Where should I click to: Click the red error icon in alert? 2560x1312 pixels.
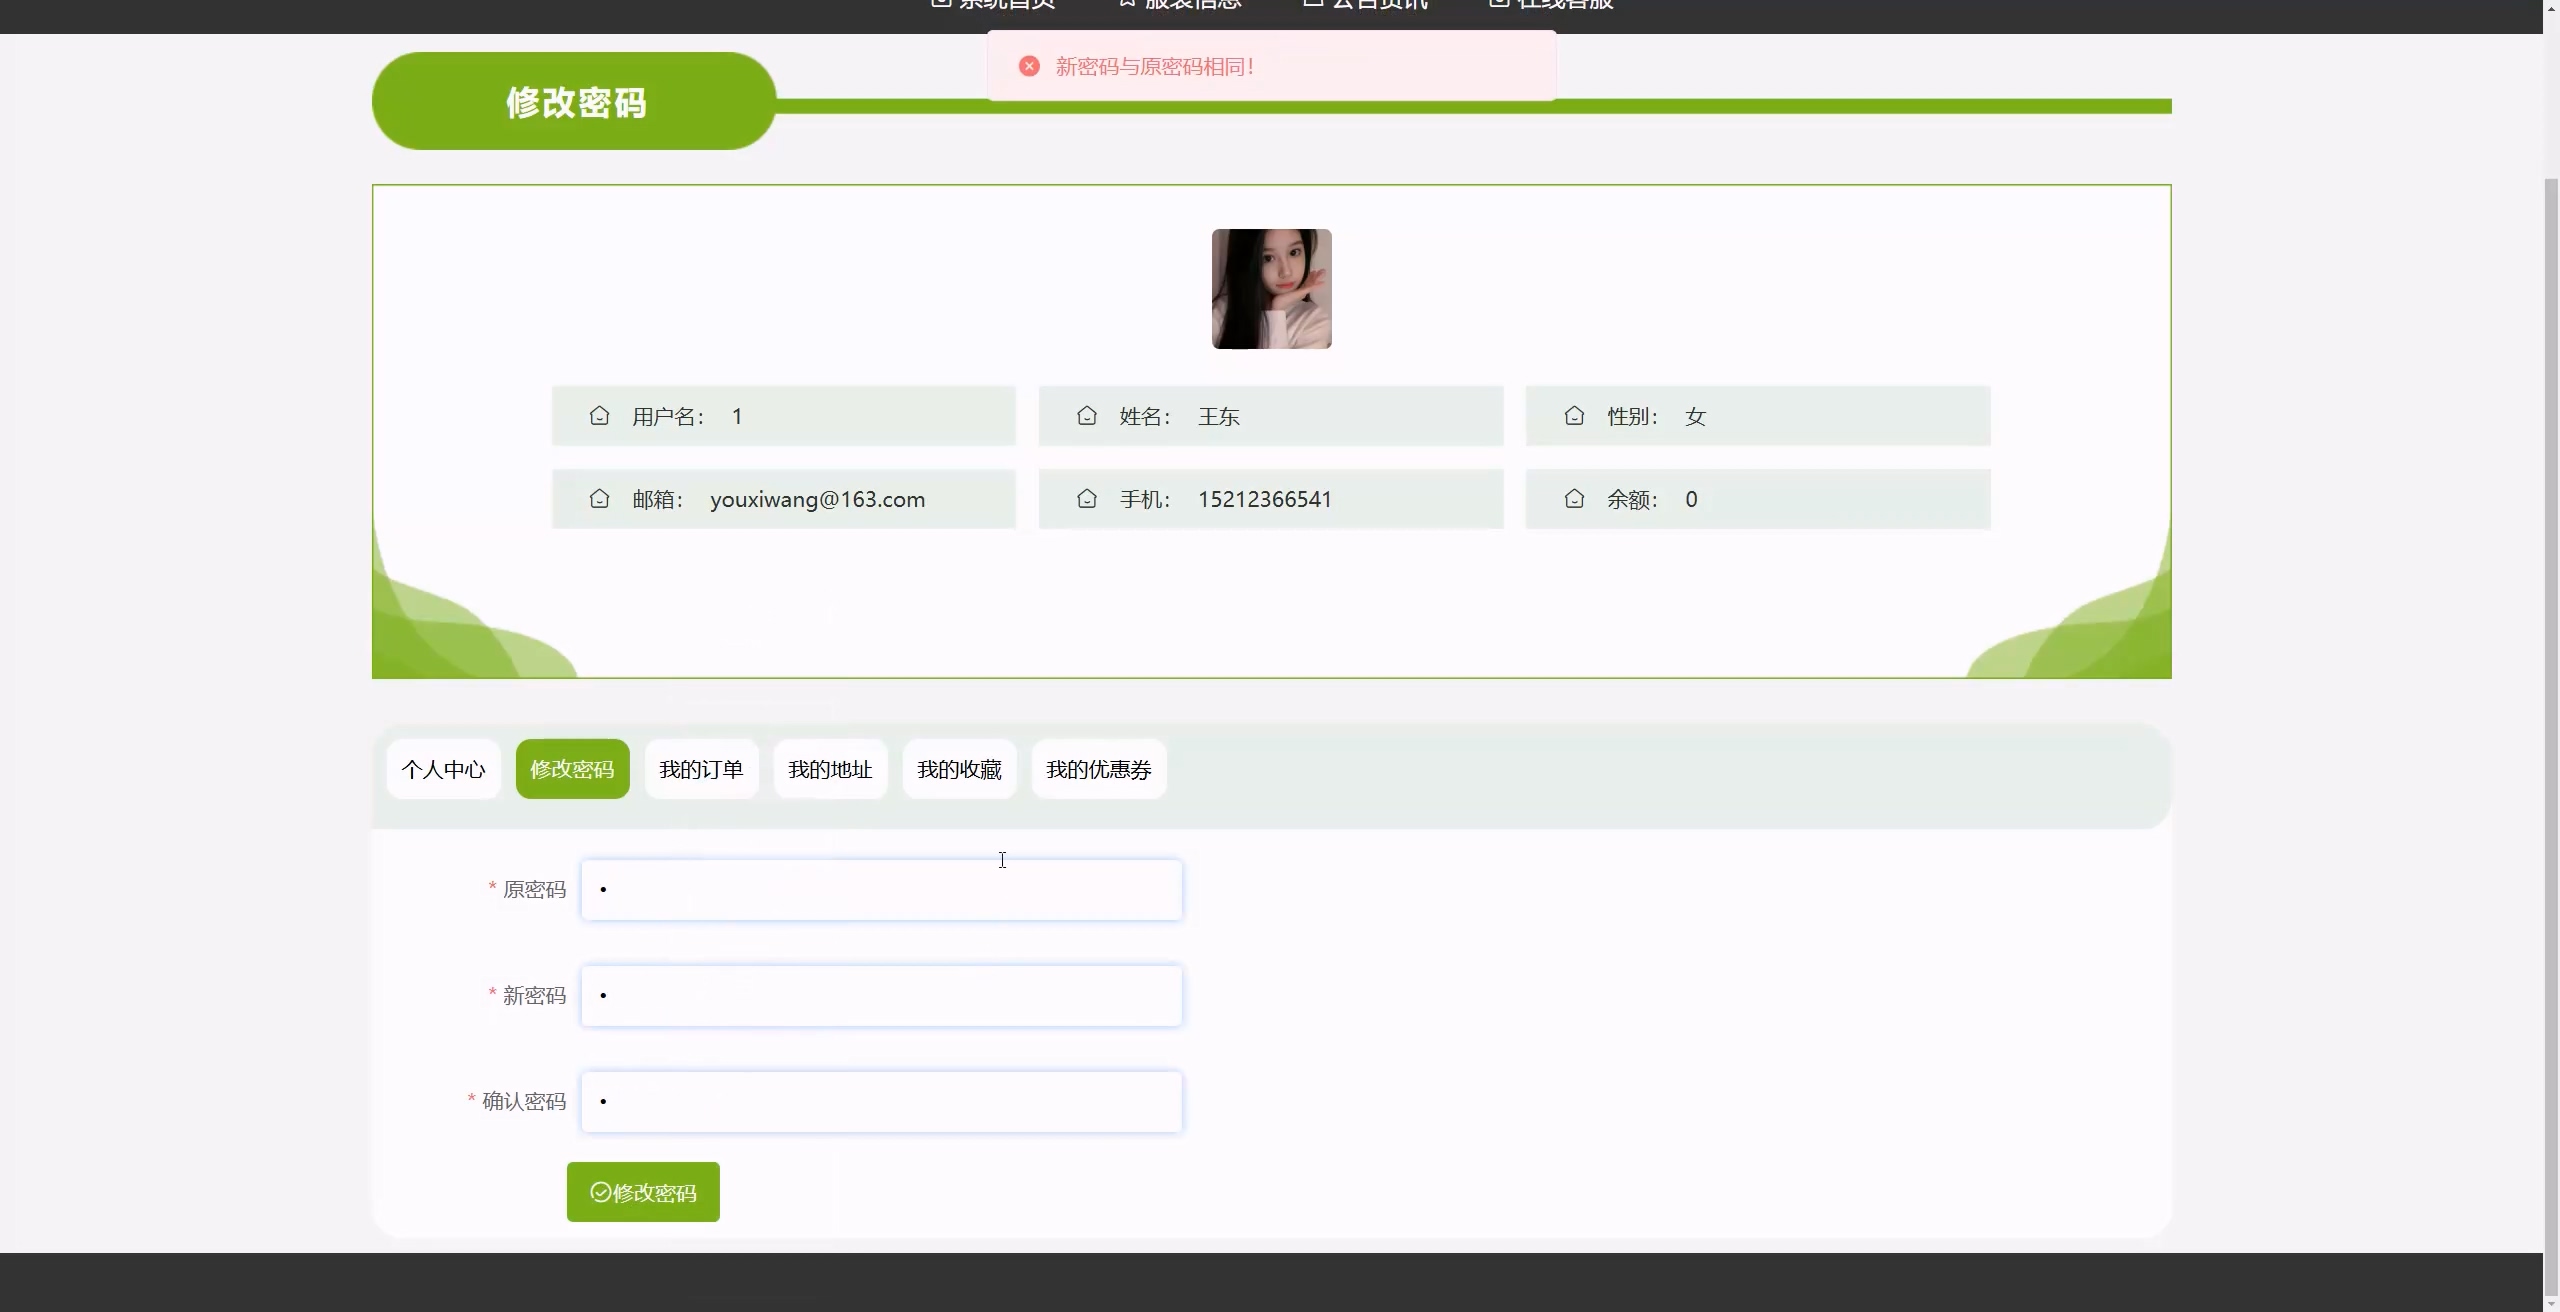[x=1029, y=66]
